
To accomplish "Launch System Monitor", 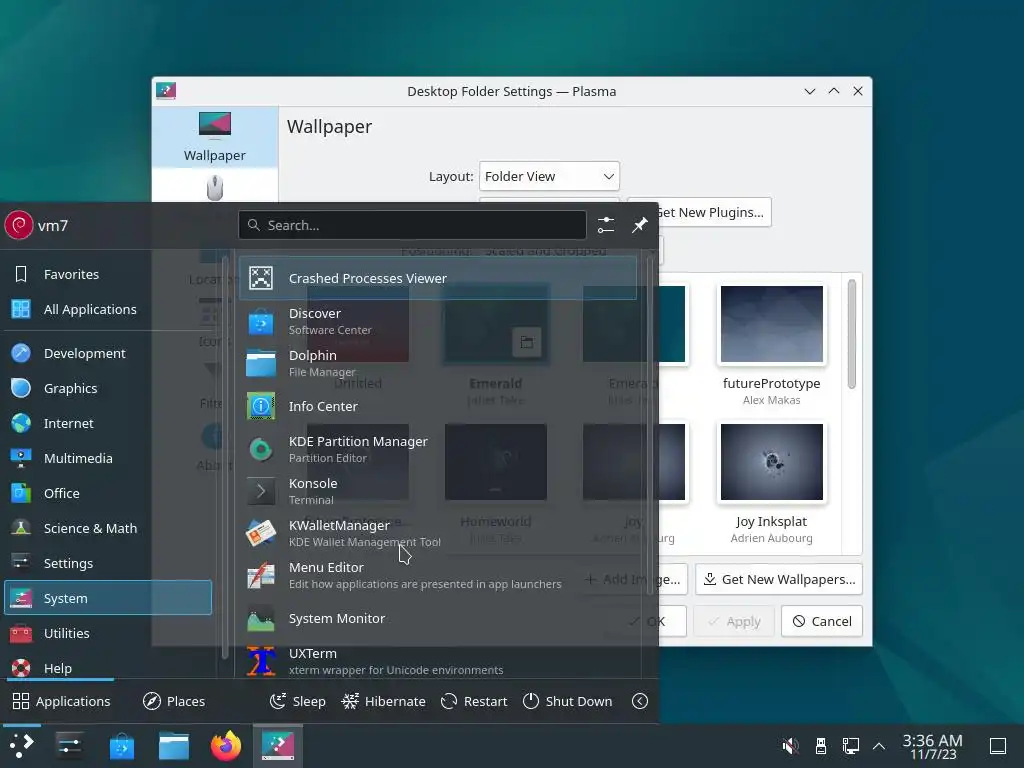I will (438, 618).
